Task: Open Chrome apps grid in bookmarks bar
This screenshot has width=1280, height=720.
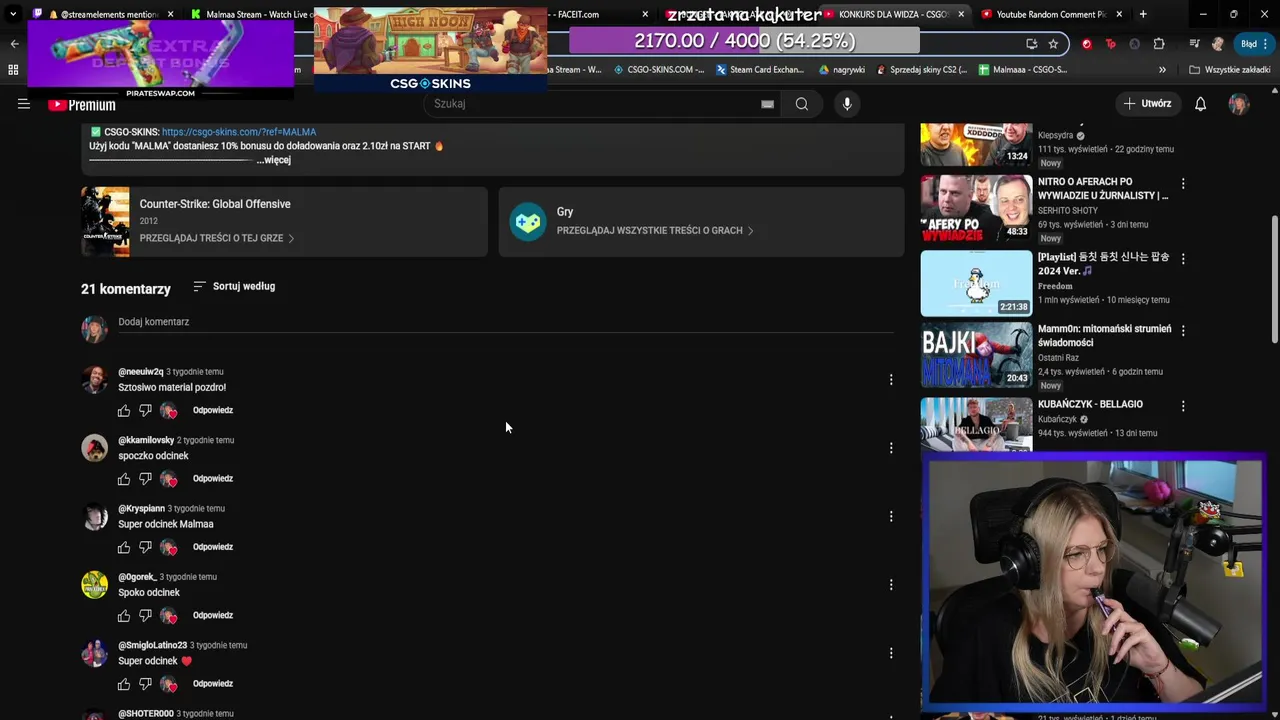Action: coord(13,70)
